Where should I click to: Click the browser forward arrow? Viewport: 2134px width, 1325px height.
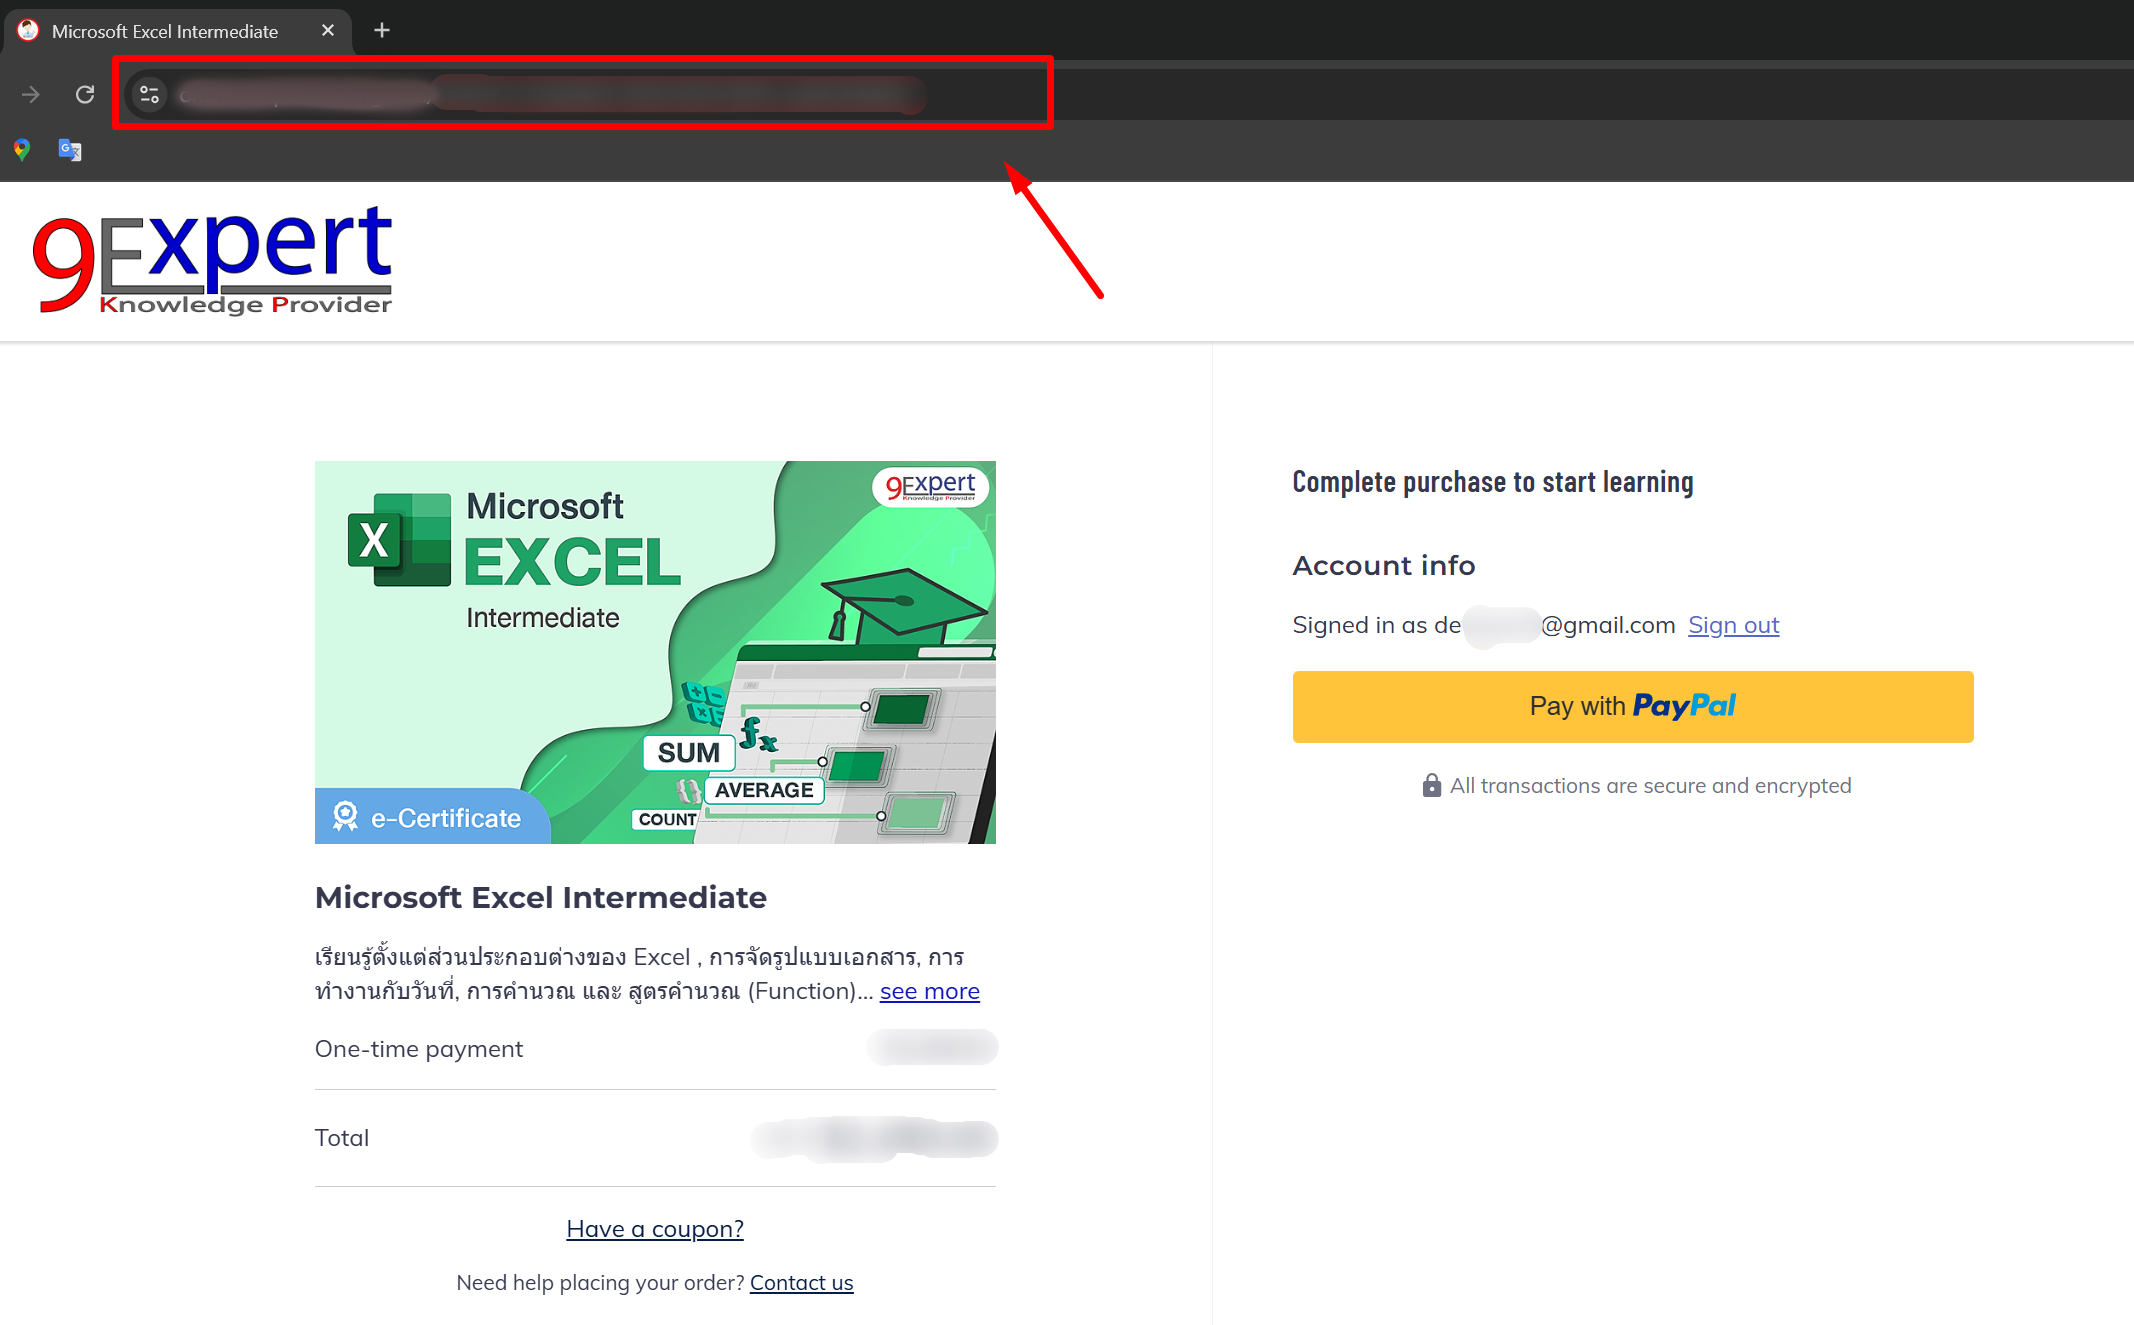point(31,94)
